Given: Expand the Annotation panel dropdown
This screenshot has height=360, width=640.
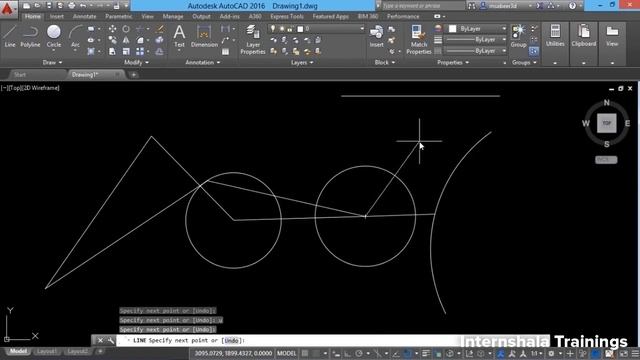Looking at the screenshot, I should tap(203, 62).
